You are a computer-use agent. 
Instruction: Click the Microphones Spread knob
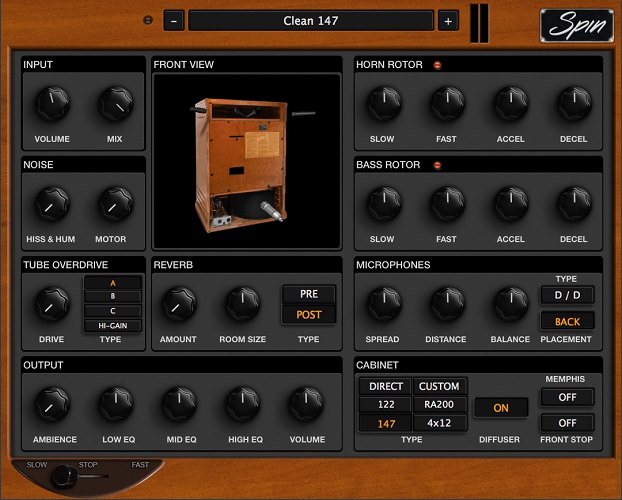pos(381,303)
